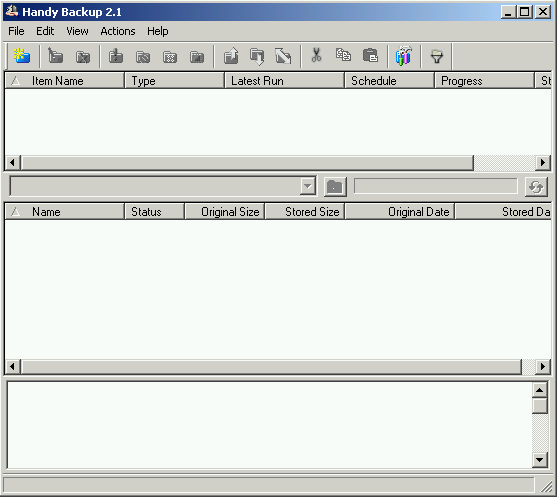Click the items list horizontal scrollbar thumb
557x497 pixels.
click(247, 163)
